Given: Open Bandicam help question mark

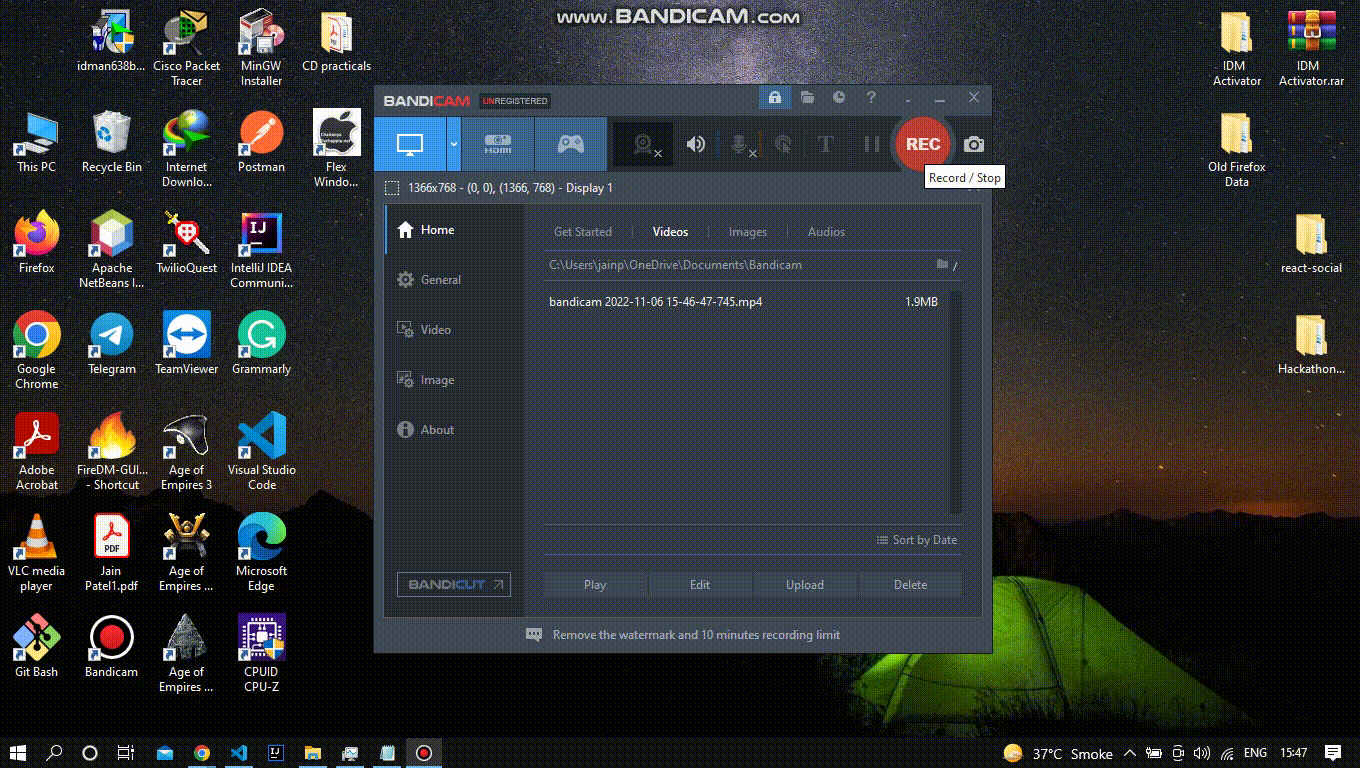Looking at the screenshot, I should click(871, 98).
